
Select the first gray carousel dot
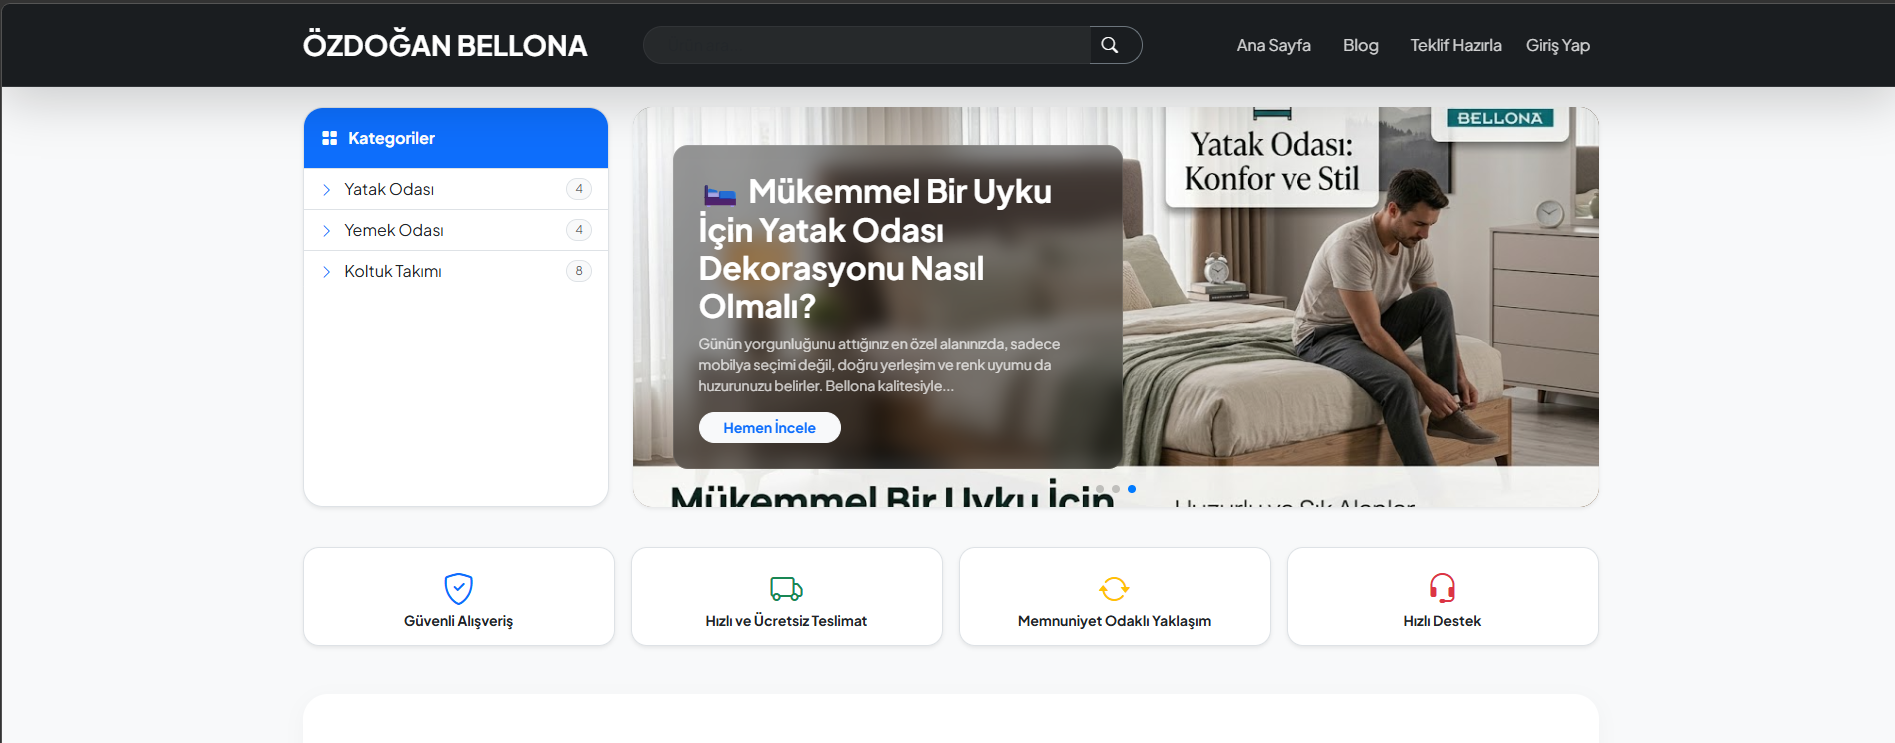coord(1100,489)
